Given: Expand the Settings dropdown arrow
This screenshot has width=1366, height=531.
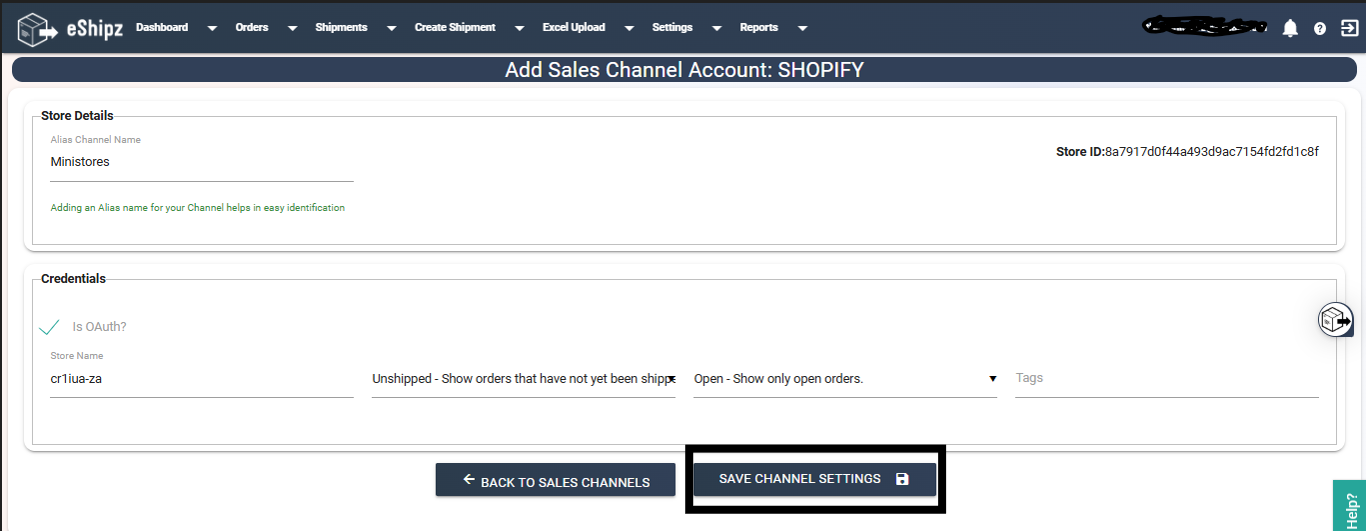Looking at the screenshot, I should 716,29.
